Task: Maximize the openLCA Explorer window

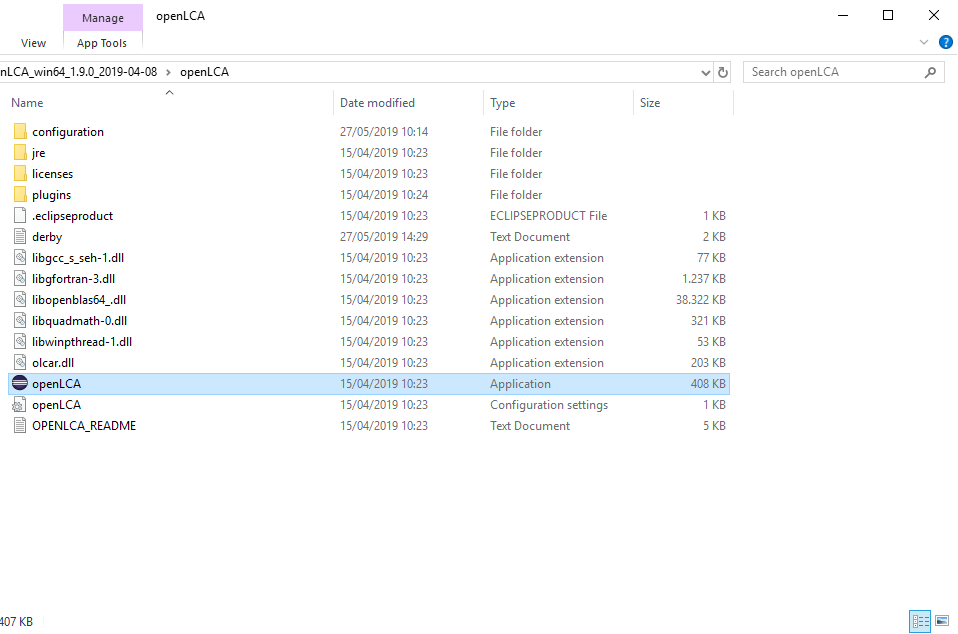Action: pos(888,15)
